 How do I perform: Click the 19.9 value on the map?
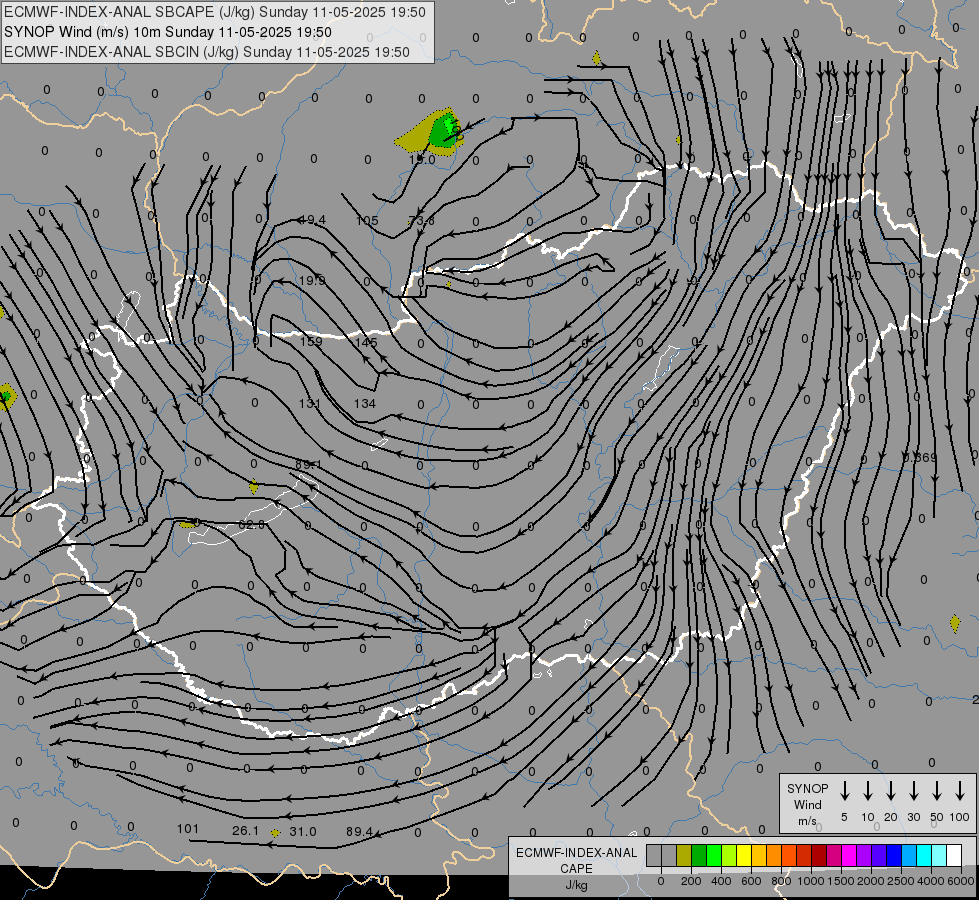[312, 280]
